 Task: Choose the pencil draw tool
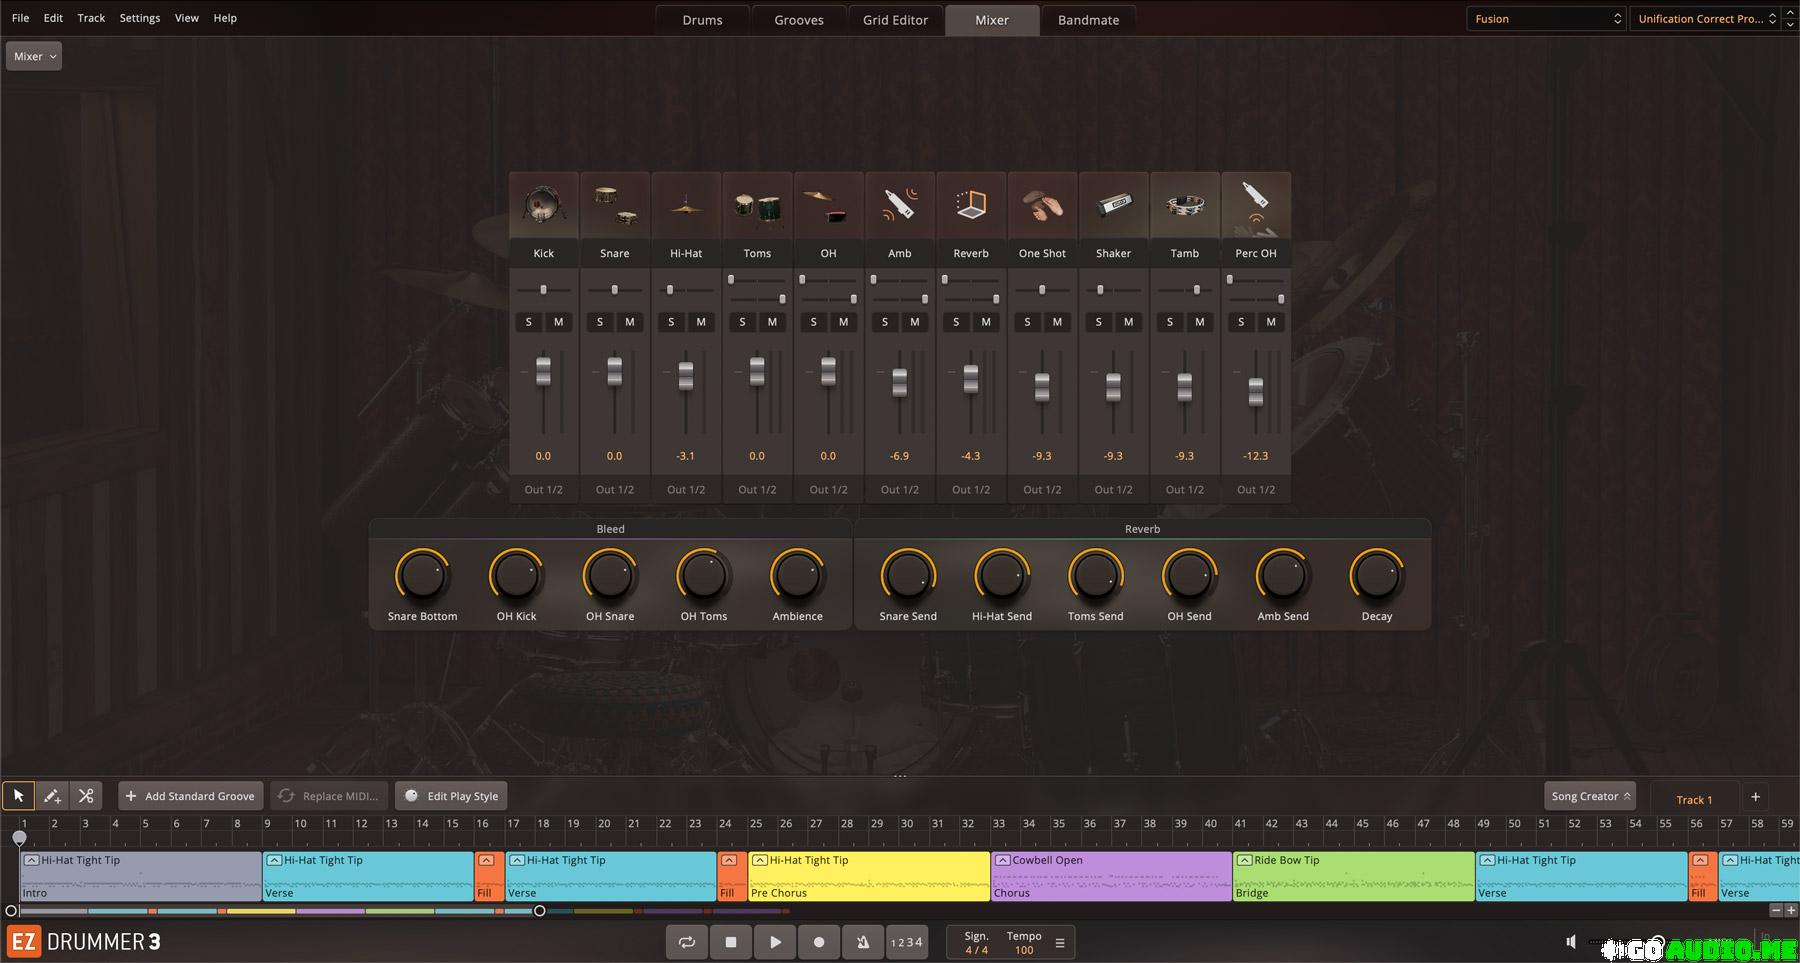pos(52,796)
